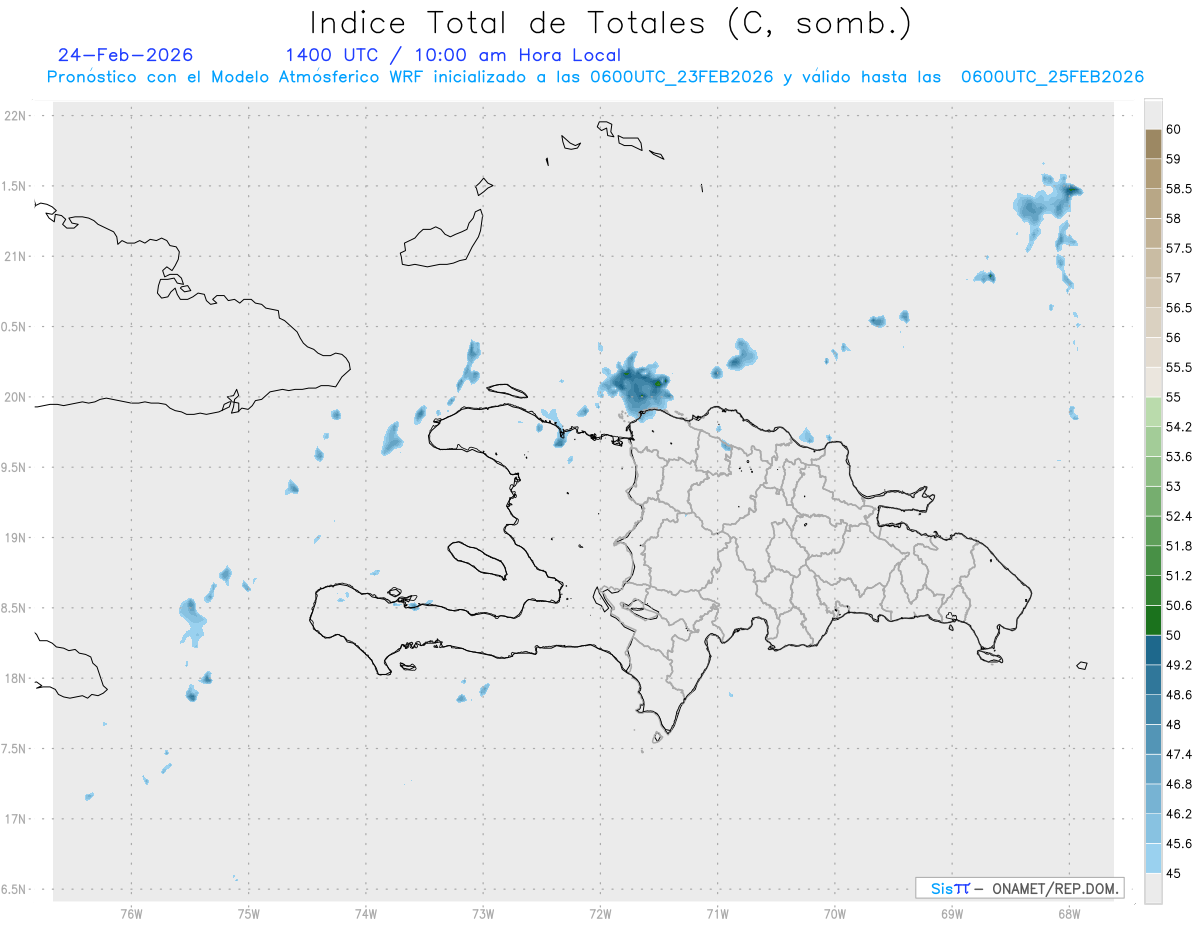
Task: Click the "75W" longitude label
Action: pos(249,913)
